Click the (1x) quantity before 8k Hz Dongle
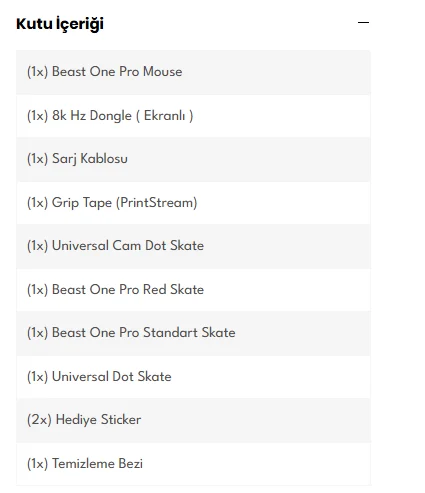 point(37,116)
